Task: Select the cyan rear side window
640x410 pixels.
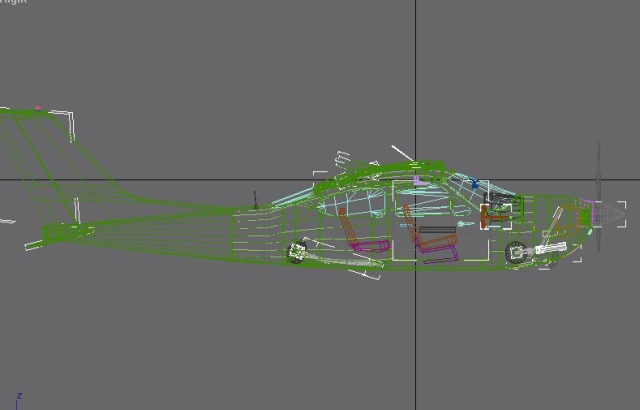Action: [x=352, y=203]
